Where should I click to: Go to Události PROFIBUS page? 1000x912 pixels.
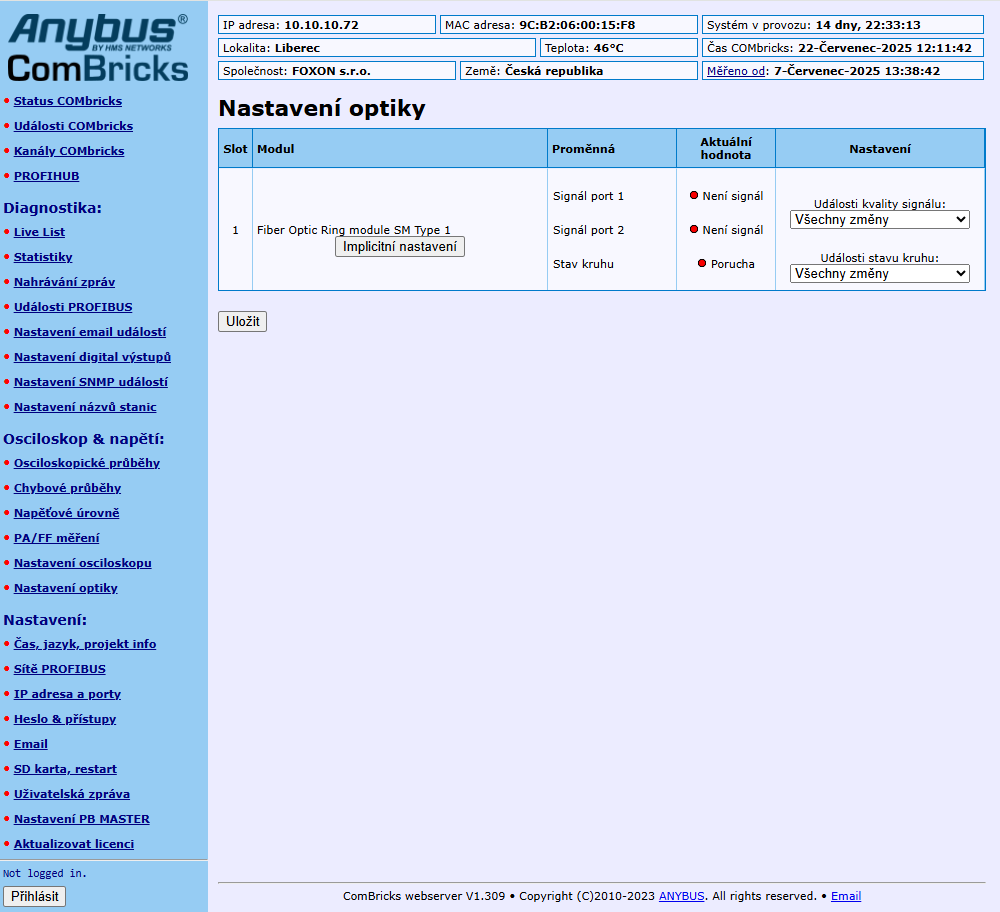[x=73, y=307]
